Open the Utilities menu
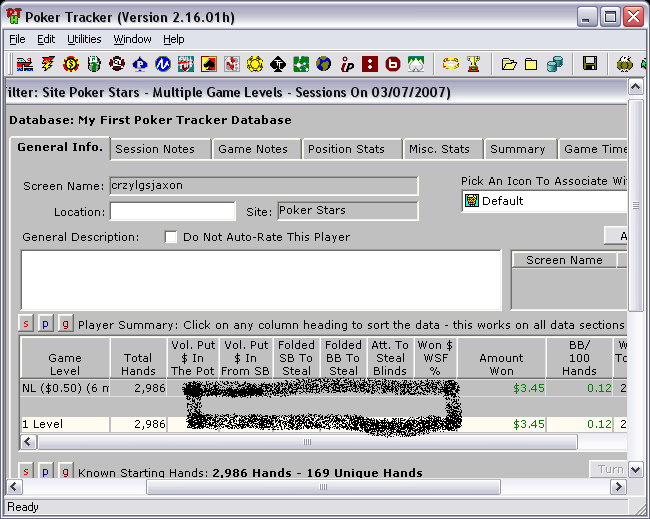Image resolution: width=650 pixels, height=519 pixels. (x=84, y=39)
